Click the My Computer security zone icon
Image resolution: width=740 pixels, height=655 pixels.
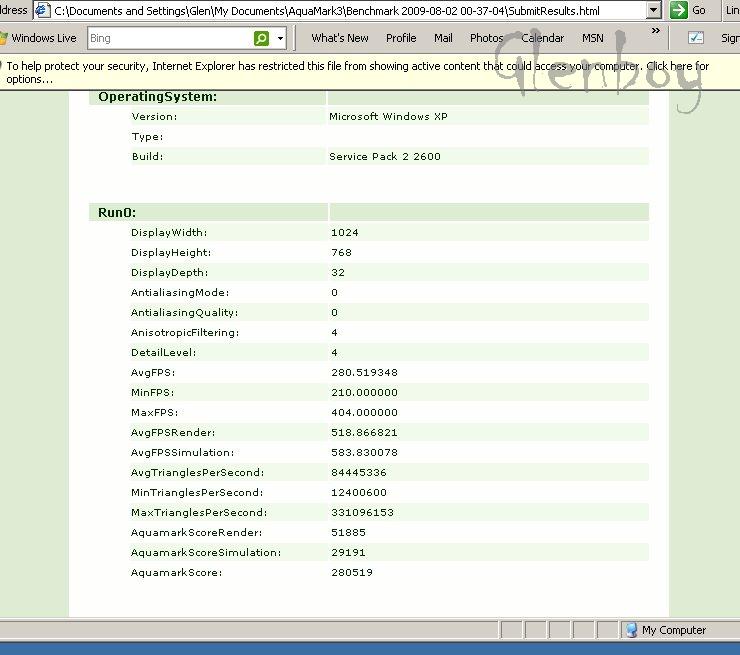pyautogui.click(x=631, y=630)
